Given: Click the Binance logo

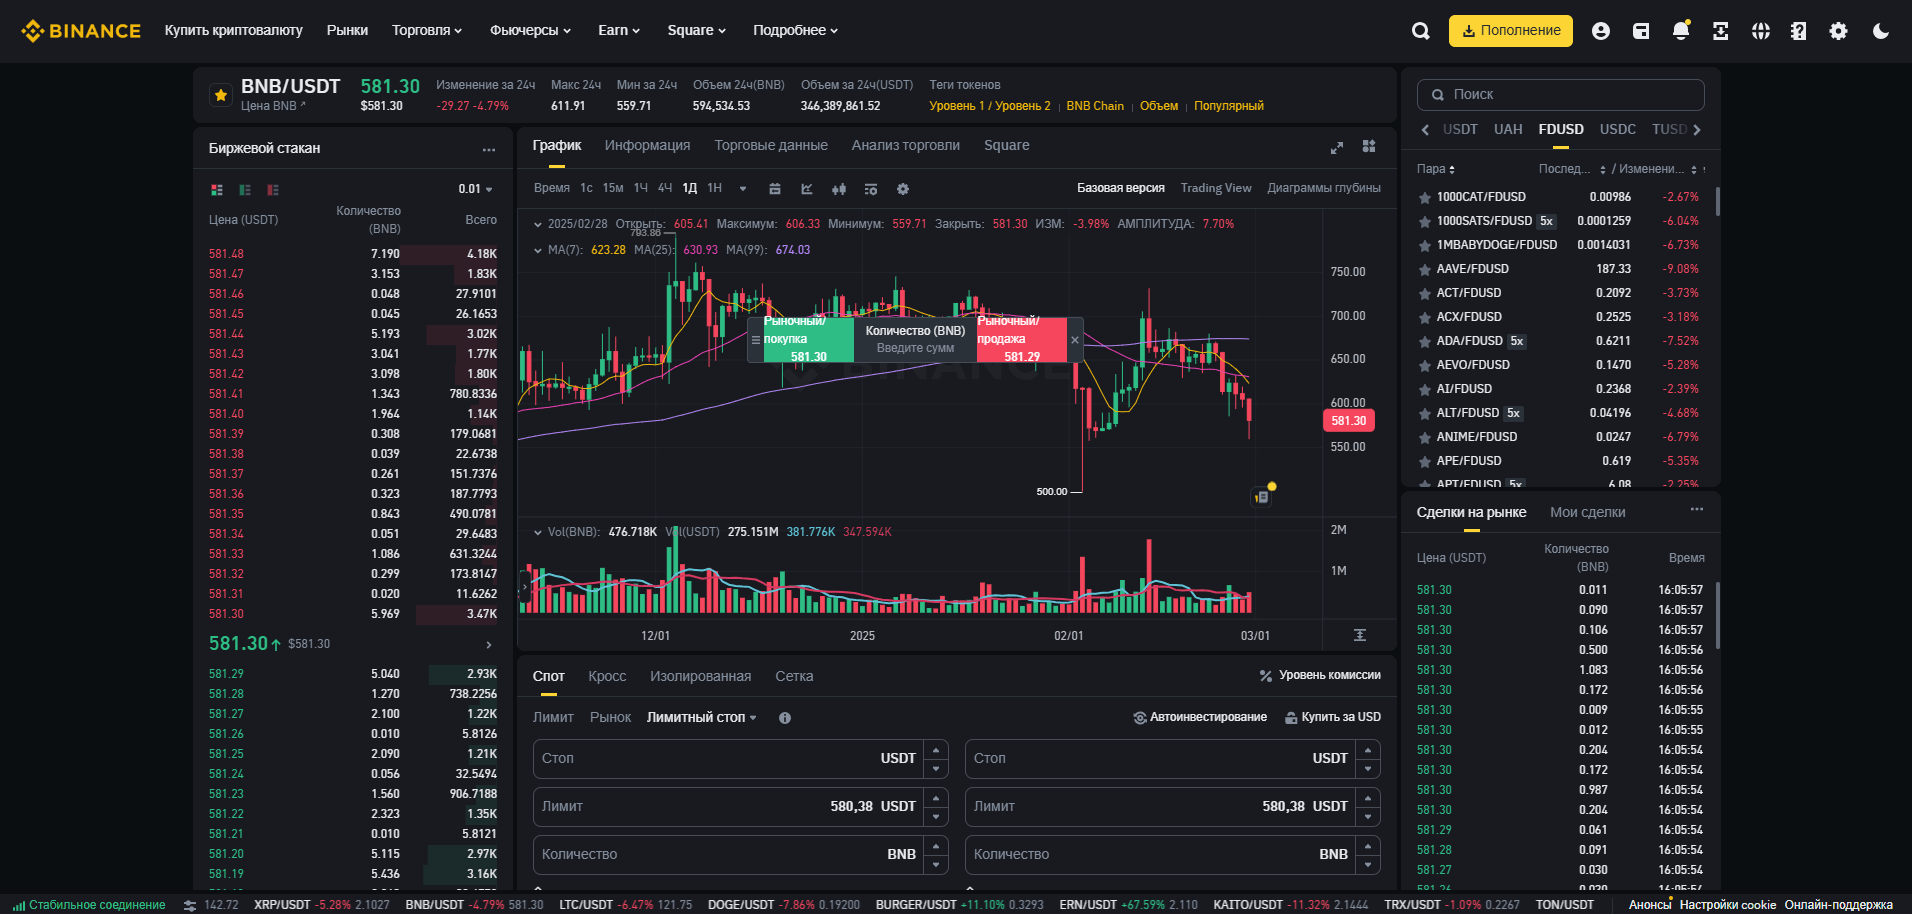Looking at the screenshot, I should click(x=81, y=31).
